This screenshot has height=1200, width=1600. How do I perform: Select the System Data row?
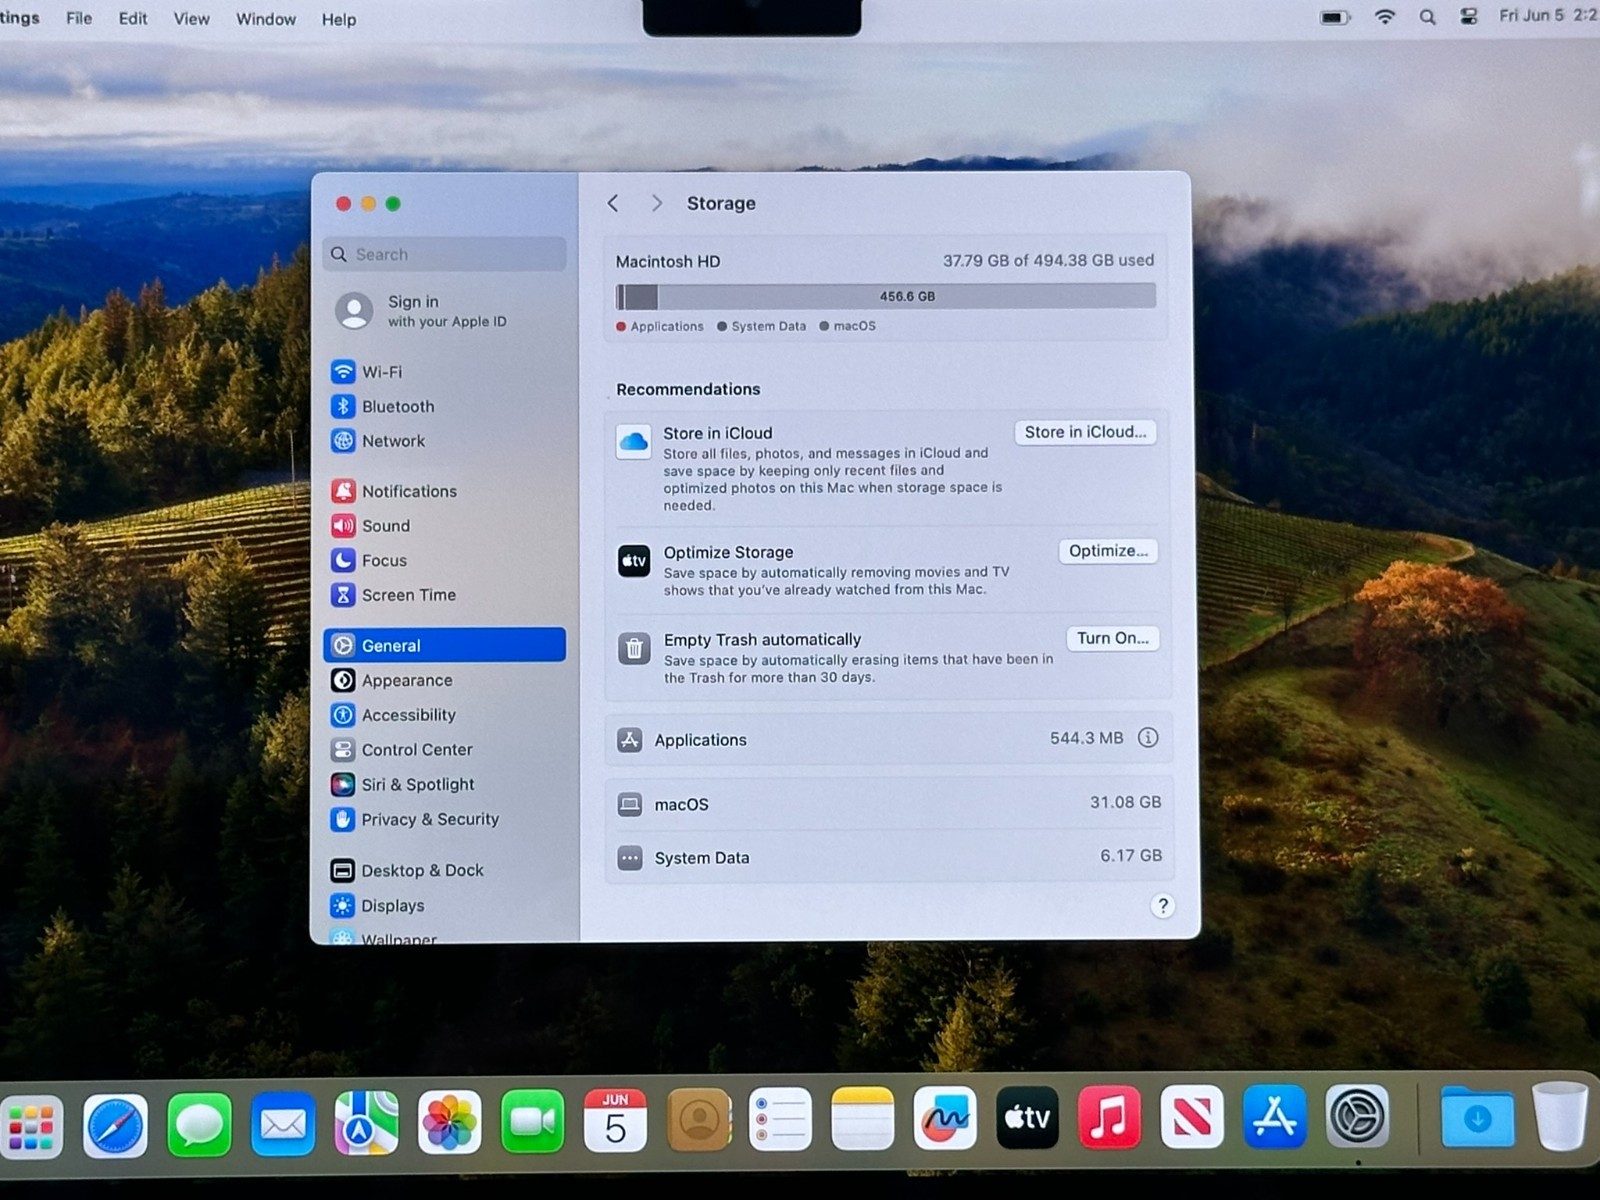[x=888, y=857]
